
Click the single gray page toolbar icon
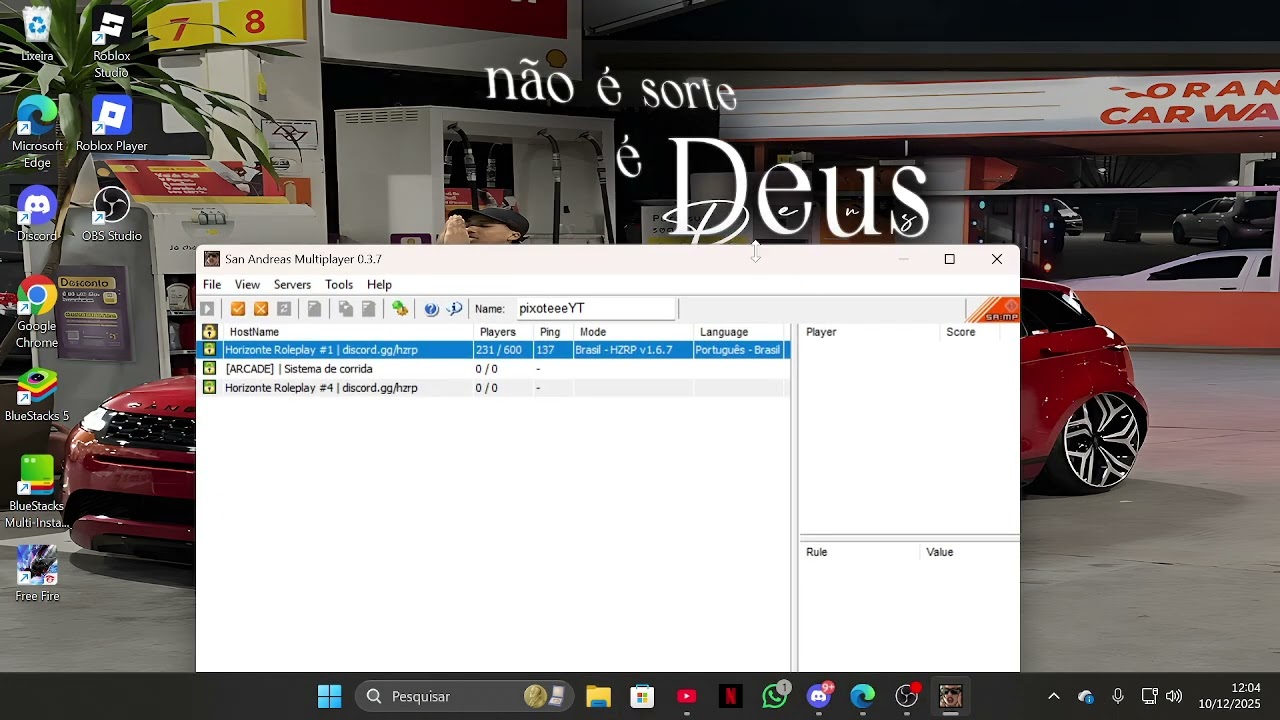[314, 309]
